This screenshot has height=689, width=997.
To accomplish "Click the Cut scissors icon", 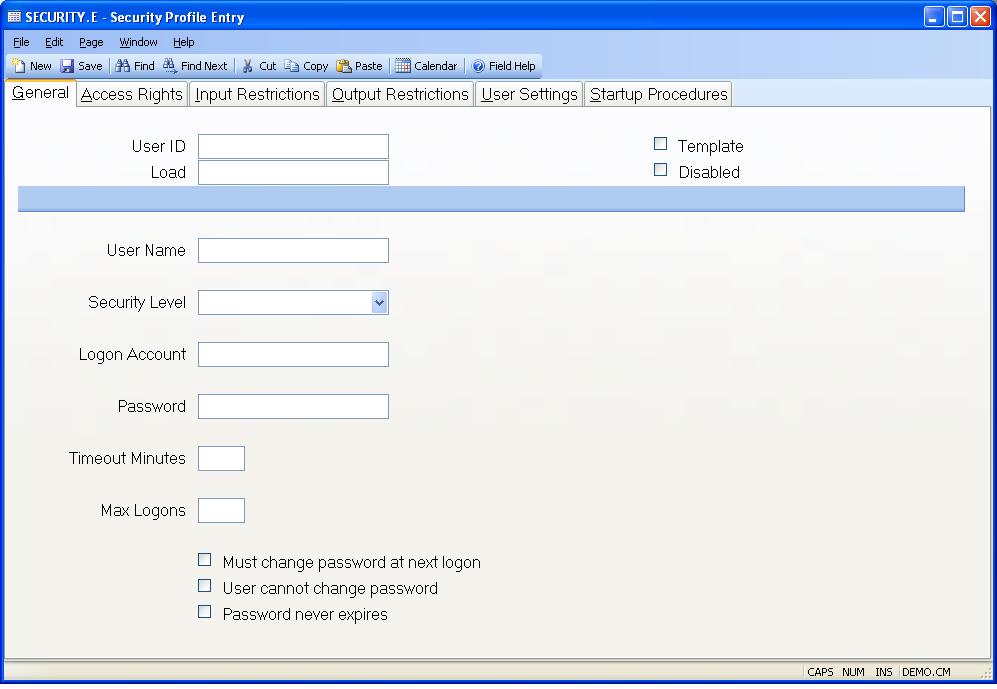I will 248,66.
